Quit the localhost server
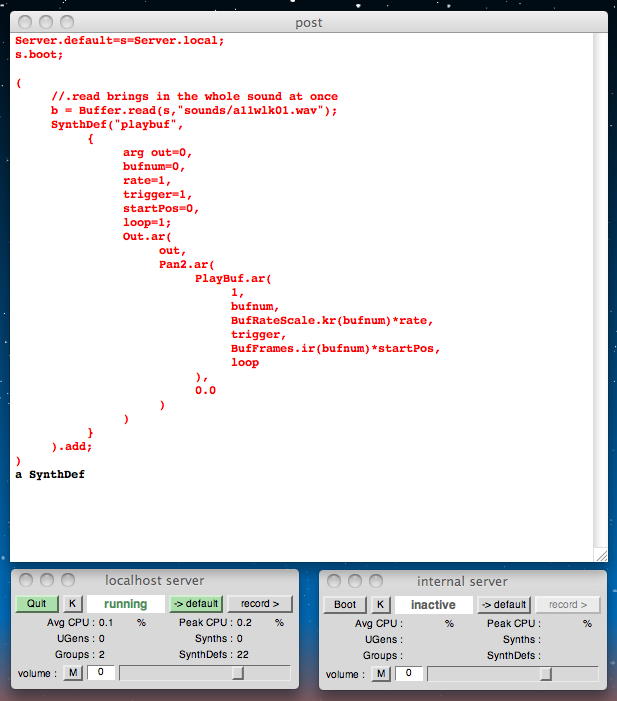 coord(37,604)
